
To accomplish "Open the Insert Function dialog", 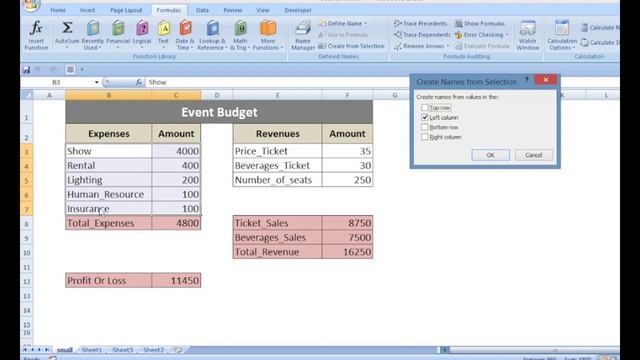I will pyautogui.click(x=36, y=36).
